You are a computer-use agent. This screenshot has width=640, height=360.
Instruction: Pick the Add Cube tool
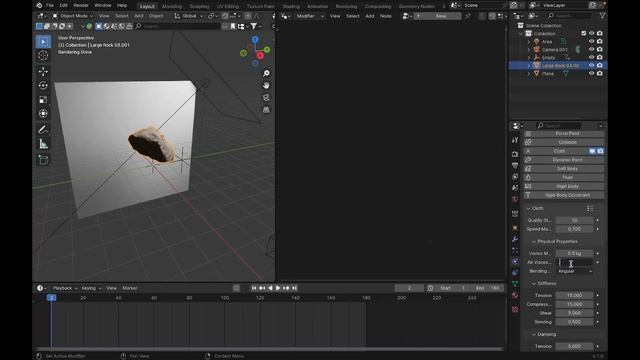tap(43, 160)
